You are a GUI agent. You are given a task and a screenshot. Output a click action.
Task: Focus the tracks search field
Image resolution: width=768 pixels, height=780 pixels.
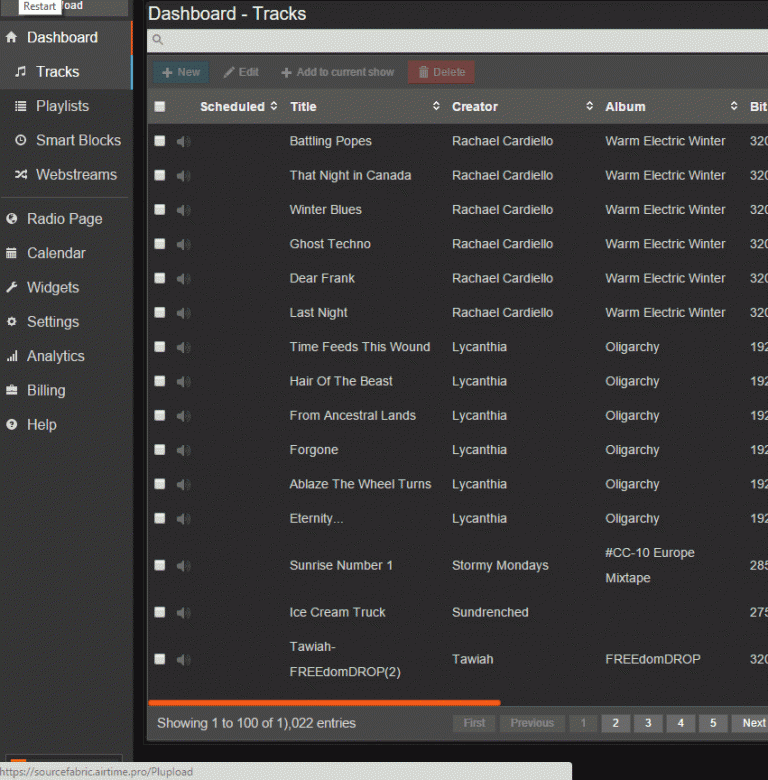pyautogui.click(x=458, y=40)
